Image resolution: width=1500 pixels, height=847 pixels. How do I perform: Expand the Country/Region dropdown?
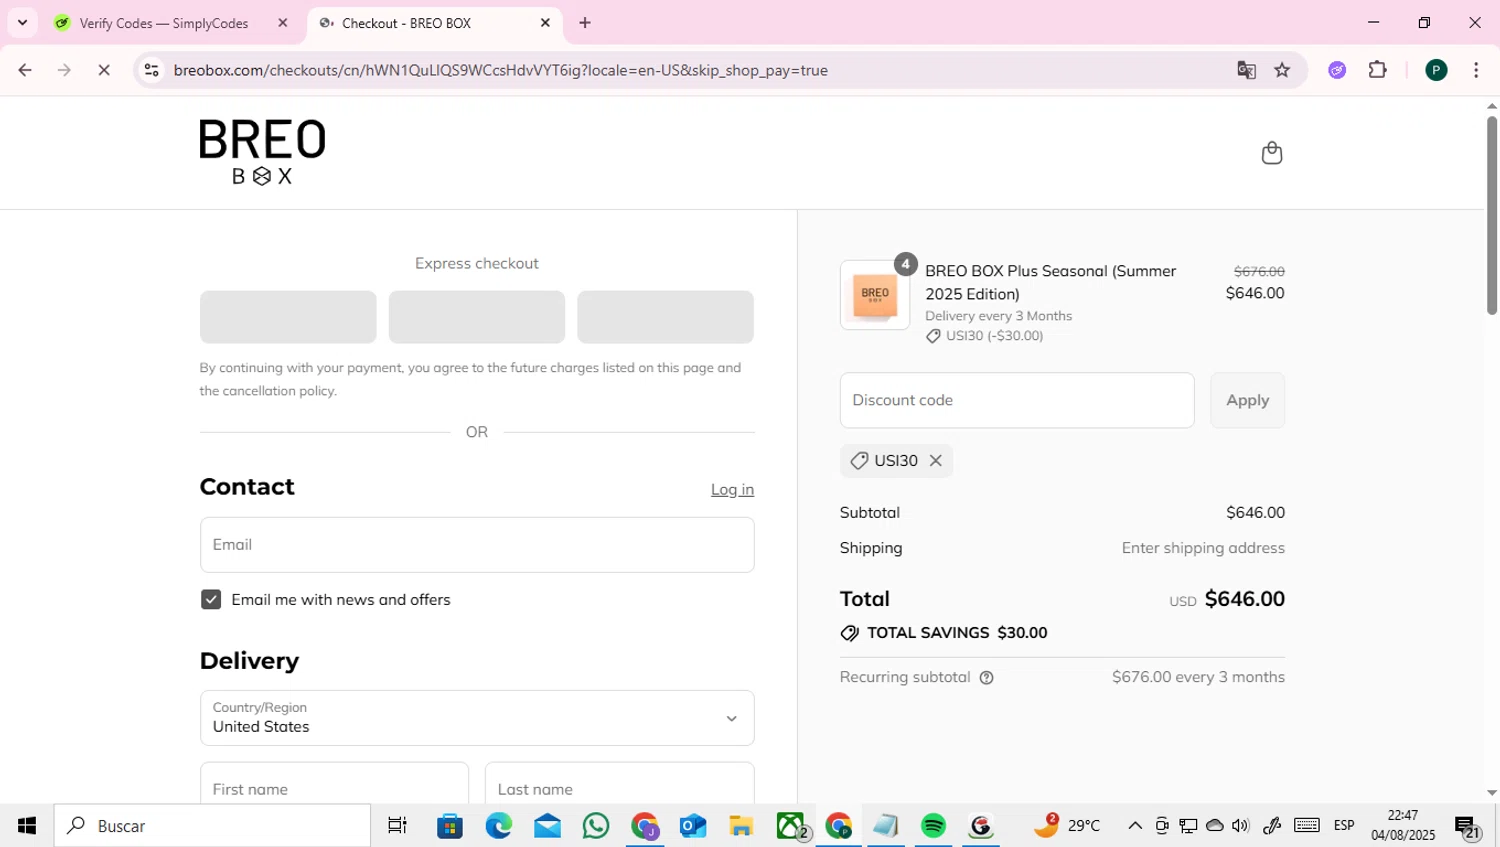(x=477, y=718)
